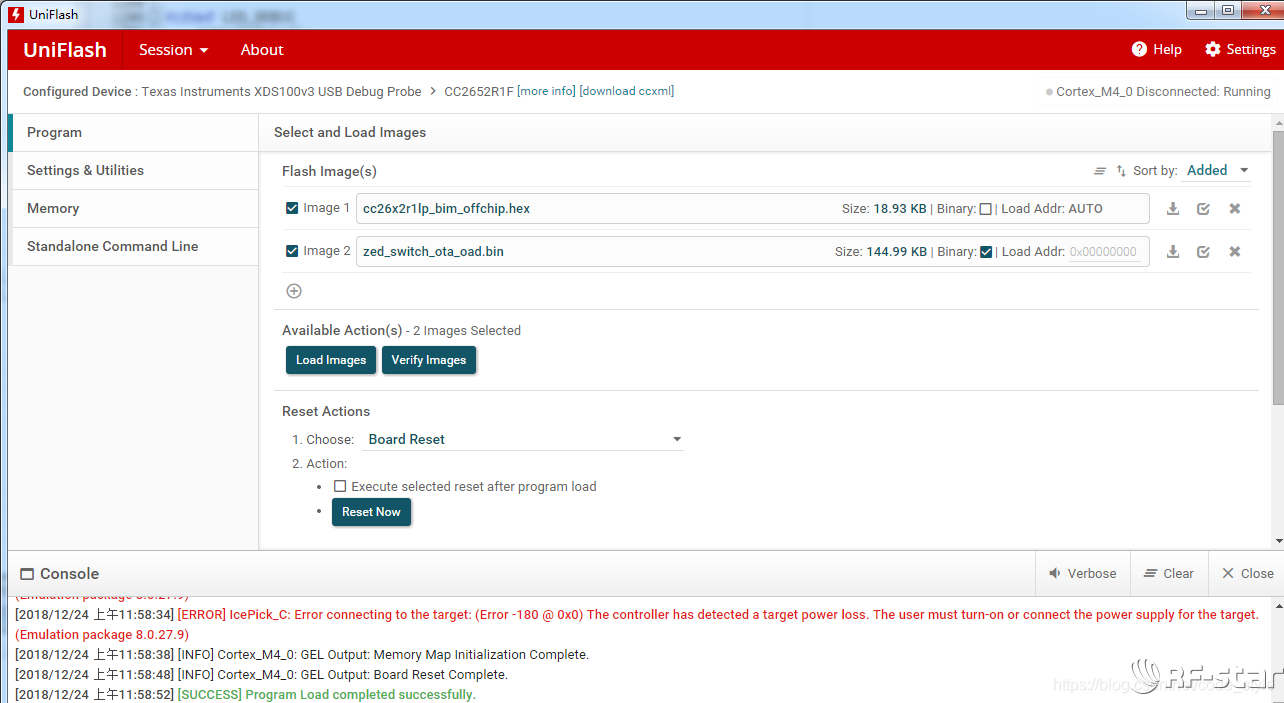
Task: Click the download ccxml link
Action: pyautogui.click(x=627, y=91)
